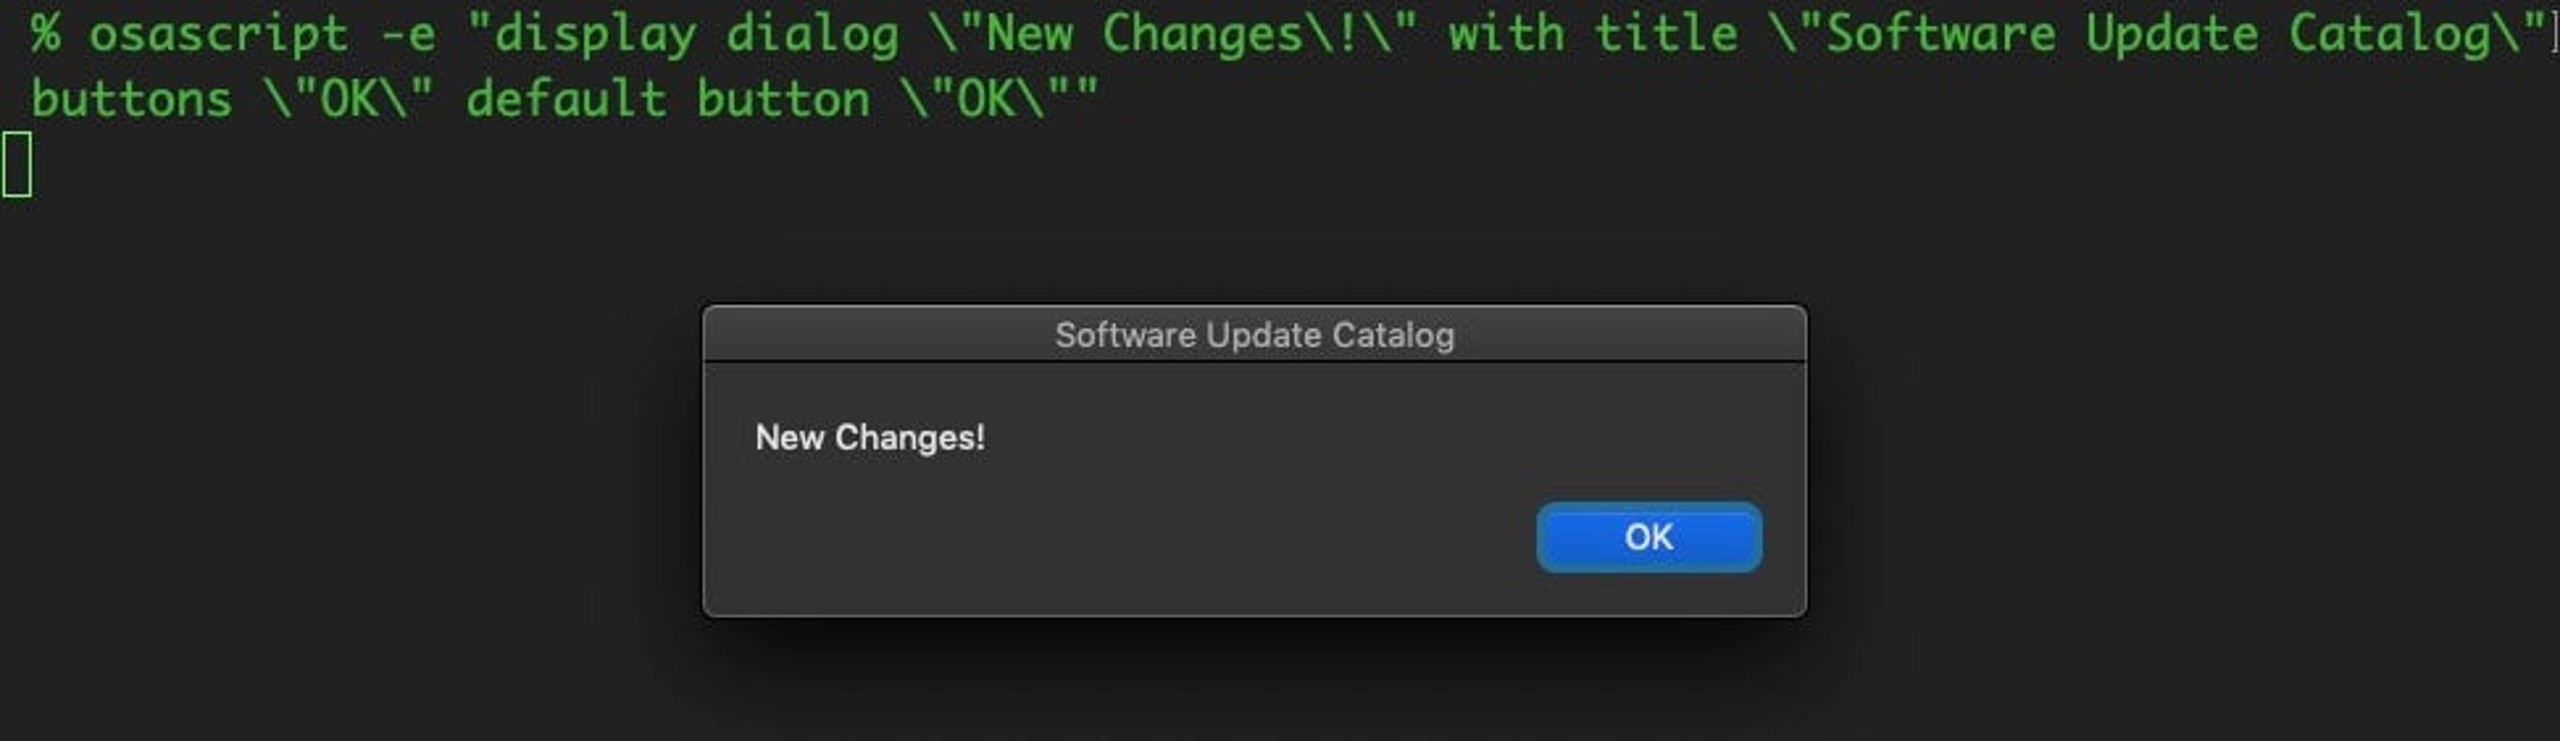Click the osascript word in the command
This screenshot has width=2560, height=741.
point(219,35)
